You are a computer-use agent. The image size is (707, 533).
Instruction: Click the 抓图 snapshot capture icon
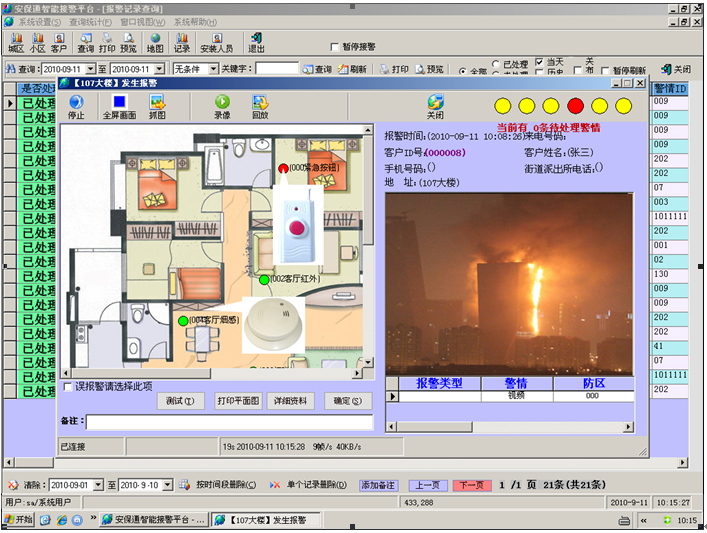pos(157,102)
